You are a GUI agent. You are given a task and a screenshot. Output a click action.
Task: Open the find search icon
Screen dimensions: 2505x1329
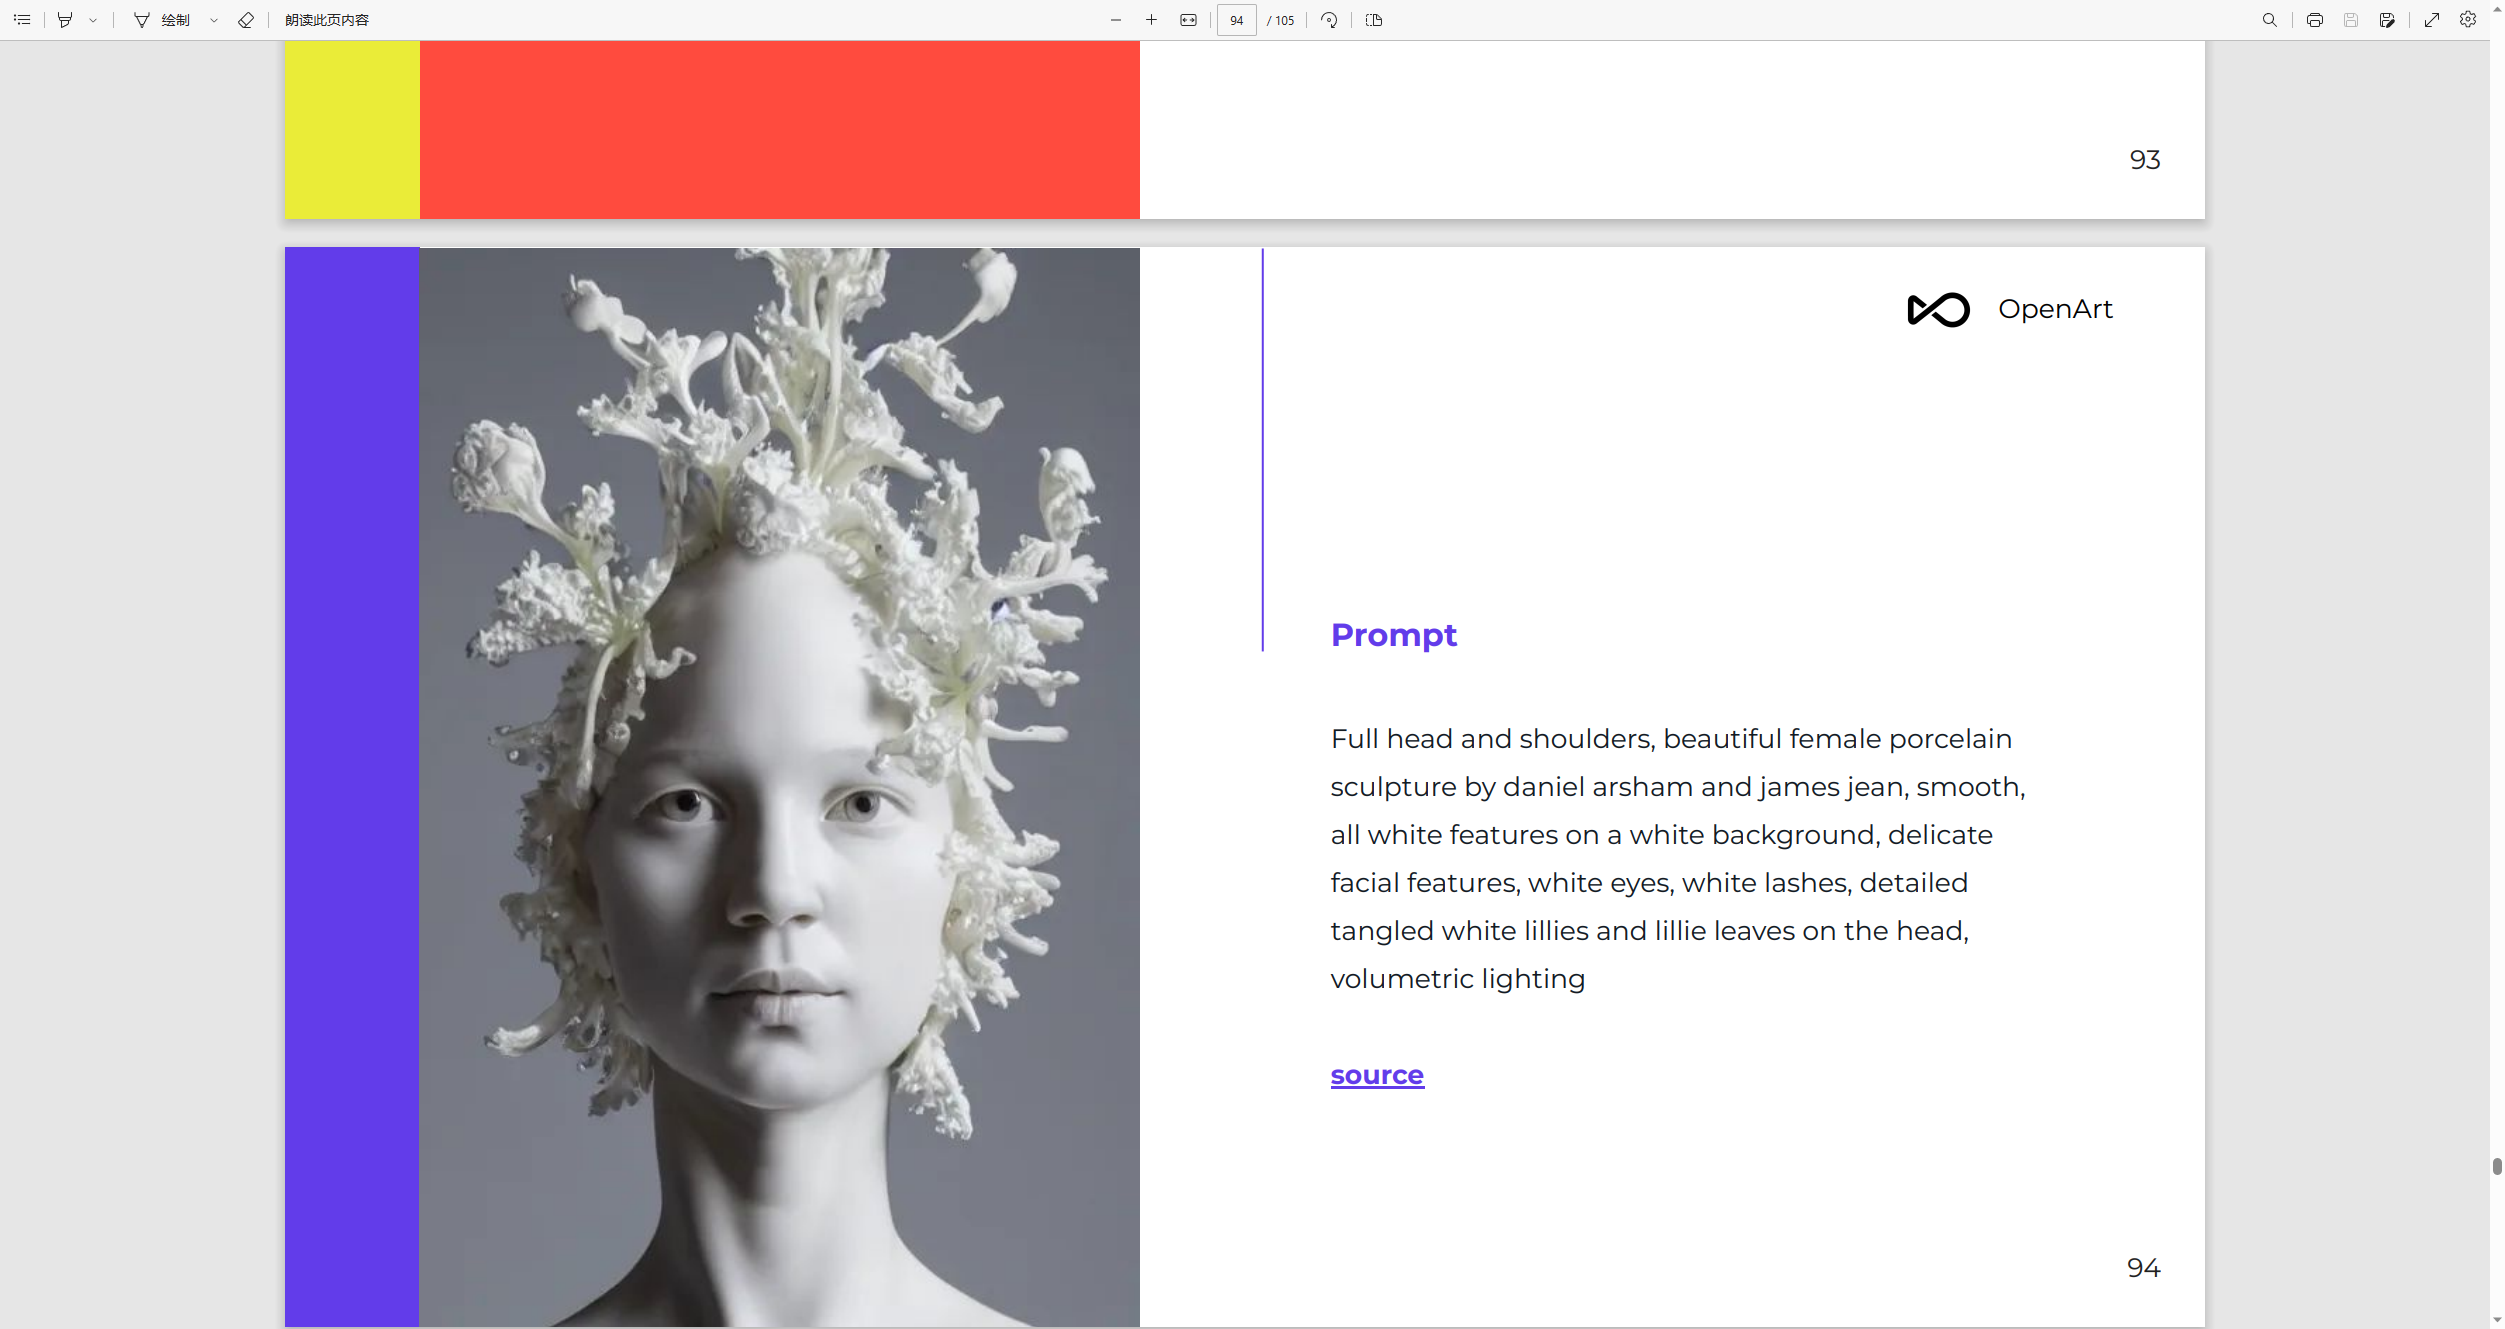coord(2270,20)
